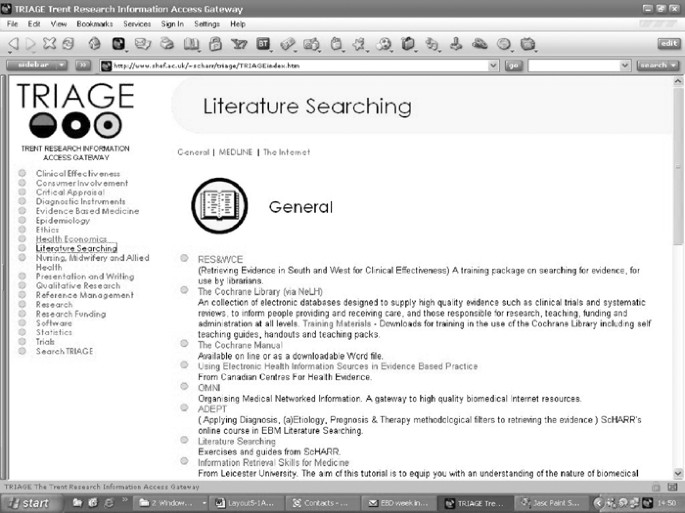Viewport: 685px width, 513px height.
Task: Open the RES&WCE resource link
Action: [220, 259]
